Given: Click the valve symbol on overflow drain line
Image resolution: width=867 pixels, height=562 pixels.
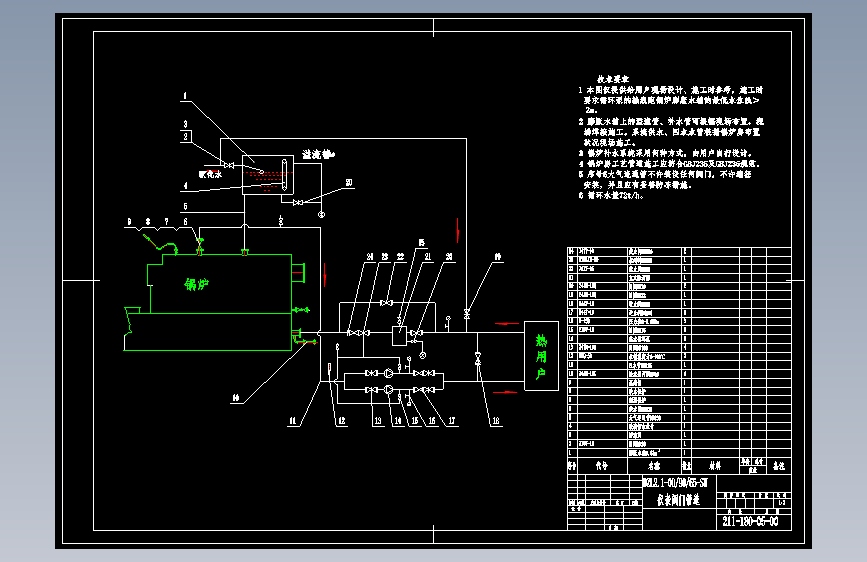Looking at the screenshot, I should [297, 202].
